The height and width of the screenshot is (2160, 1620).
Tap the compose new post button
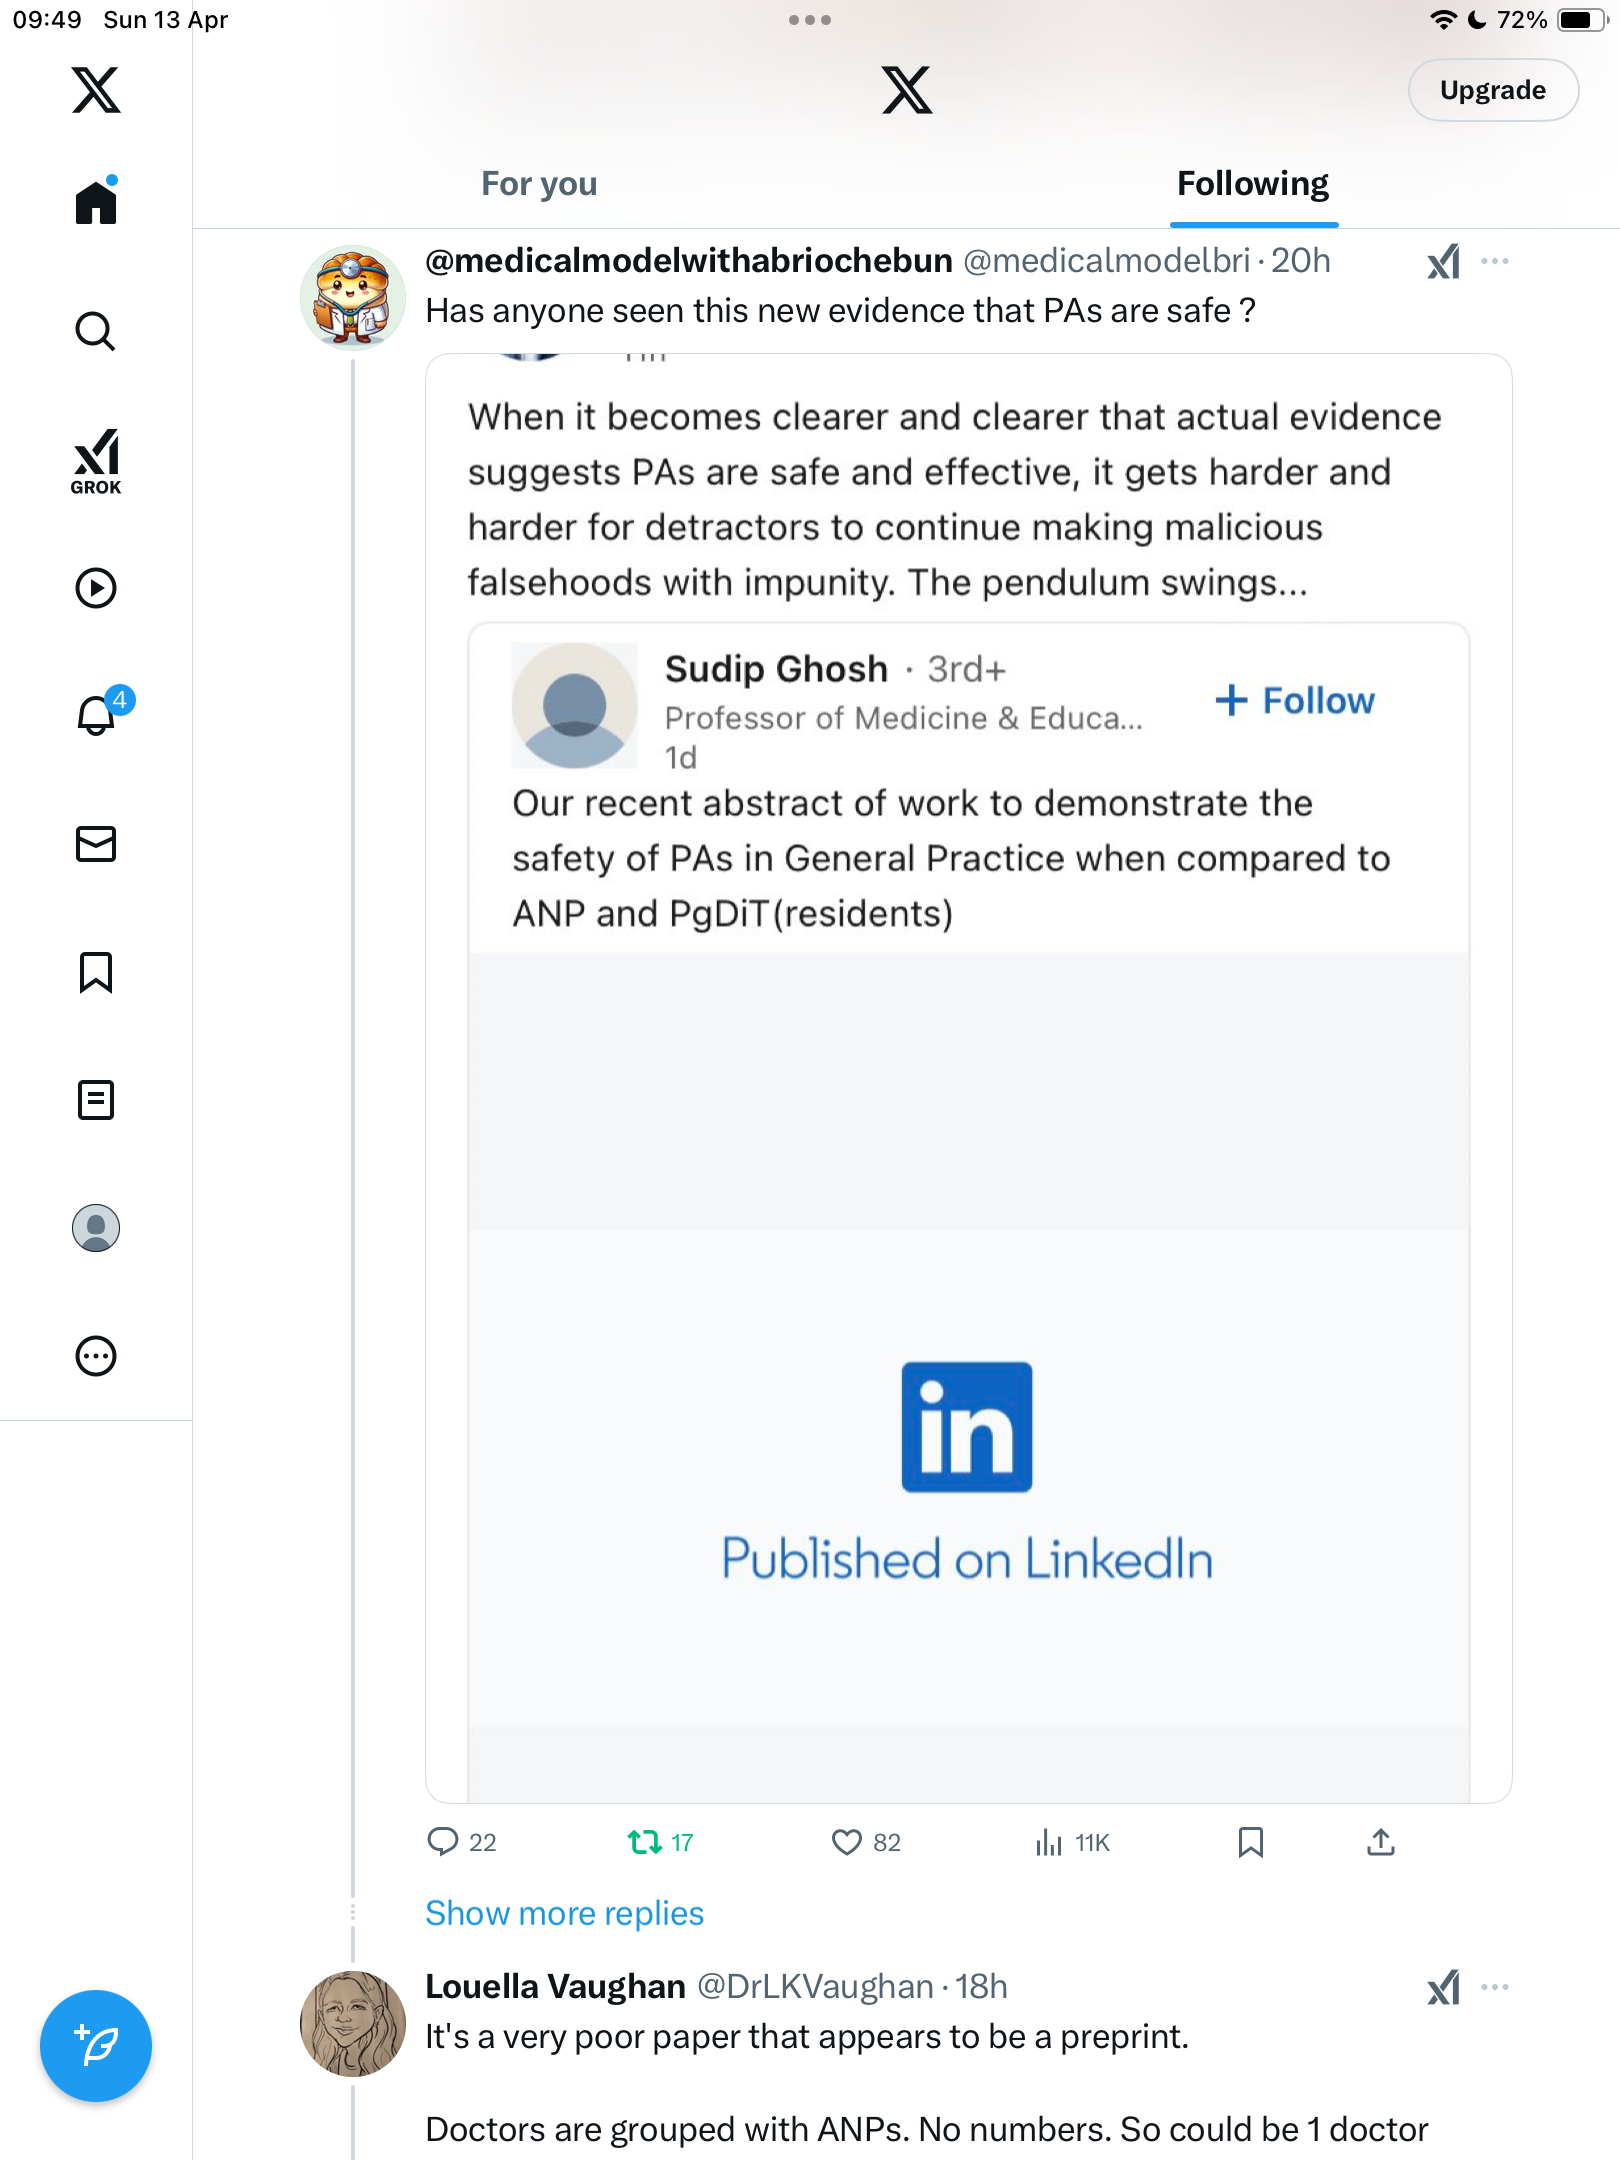click(x=96, y=2046)
